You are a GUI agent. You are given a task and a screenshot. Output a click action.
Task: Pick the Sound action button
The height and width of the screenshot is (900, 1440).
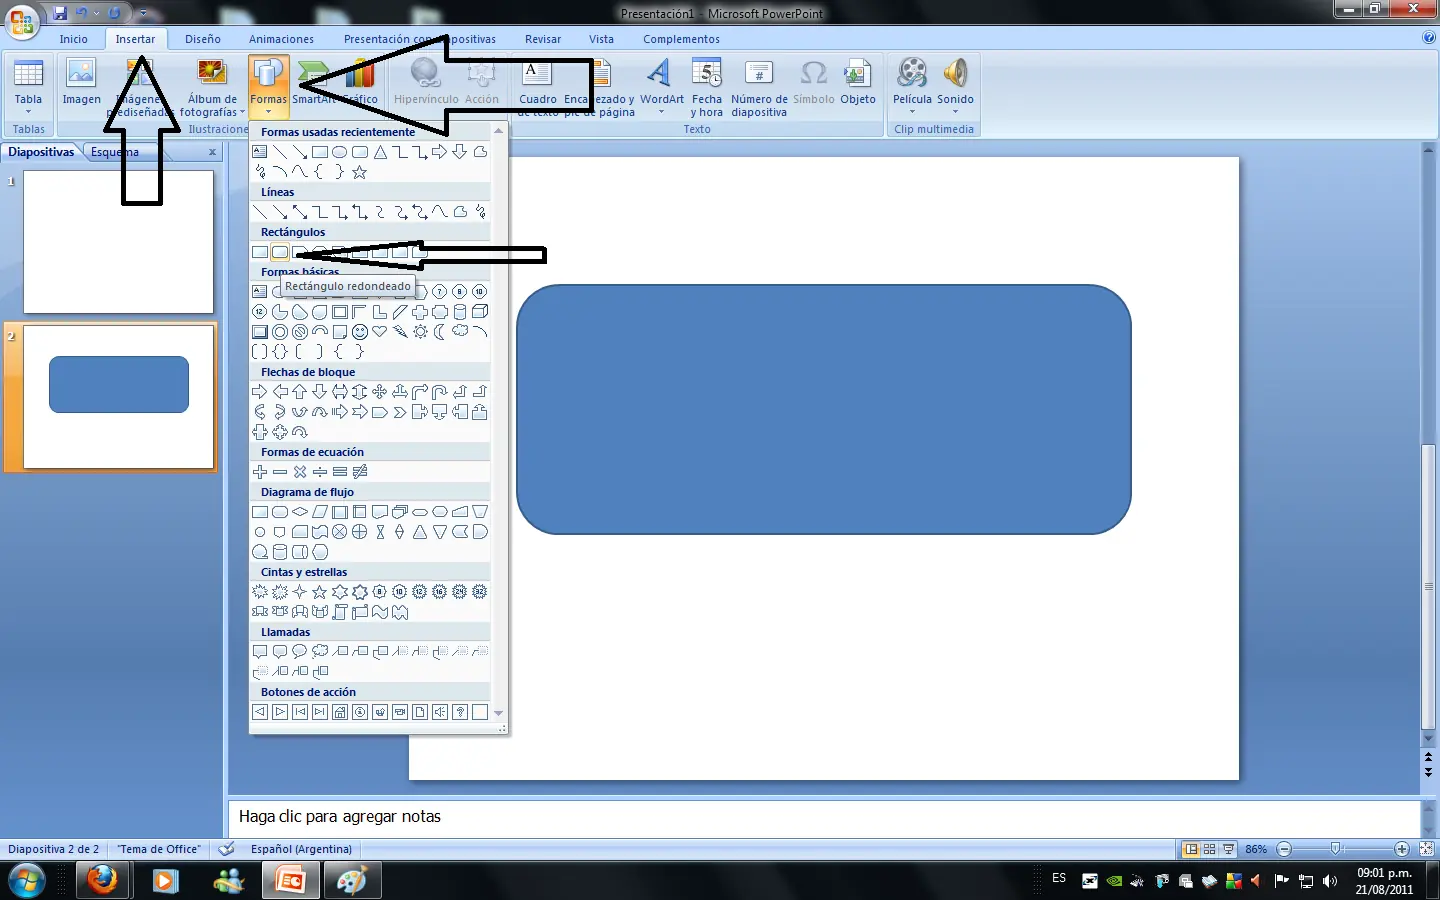coord(440,712)
